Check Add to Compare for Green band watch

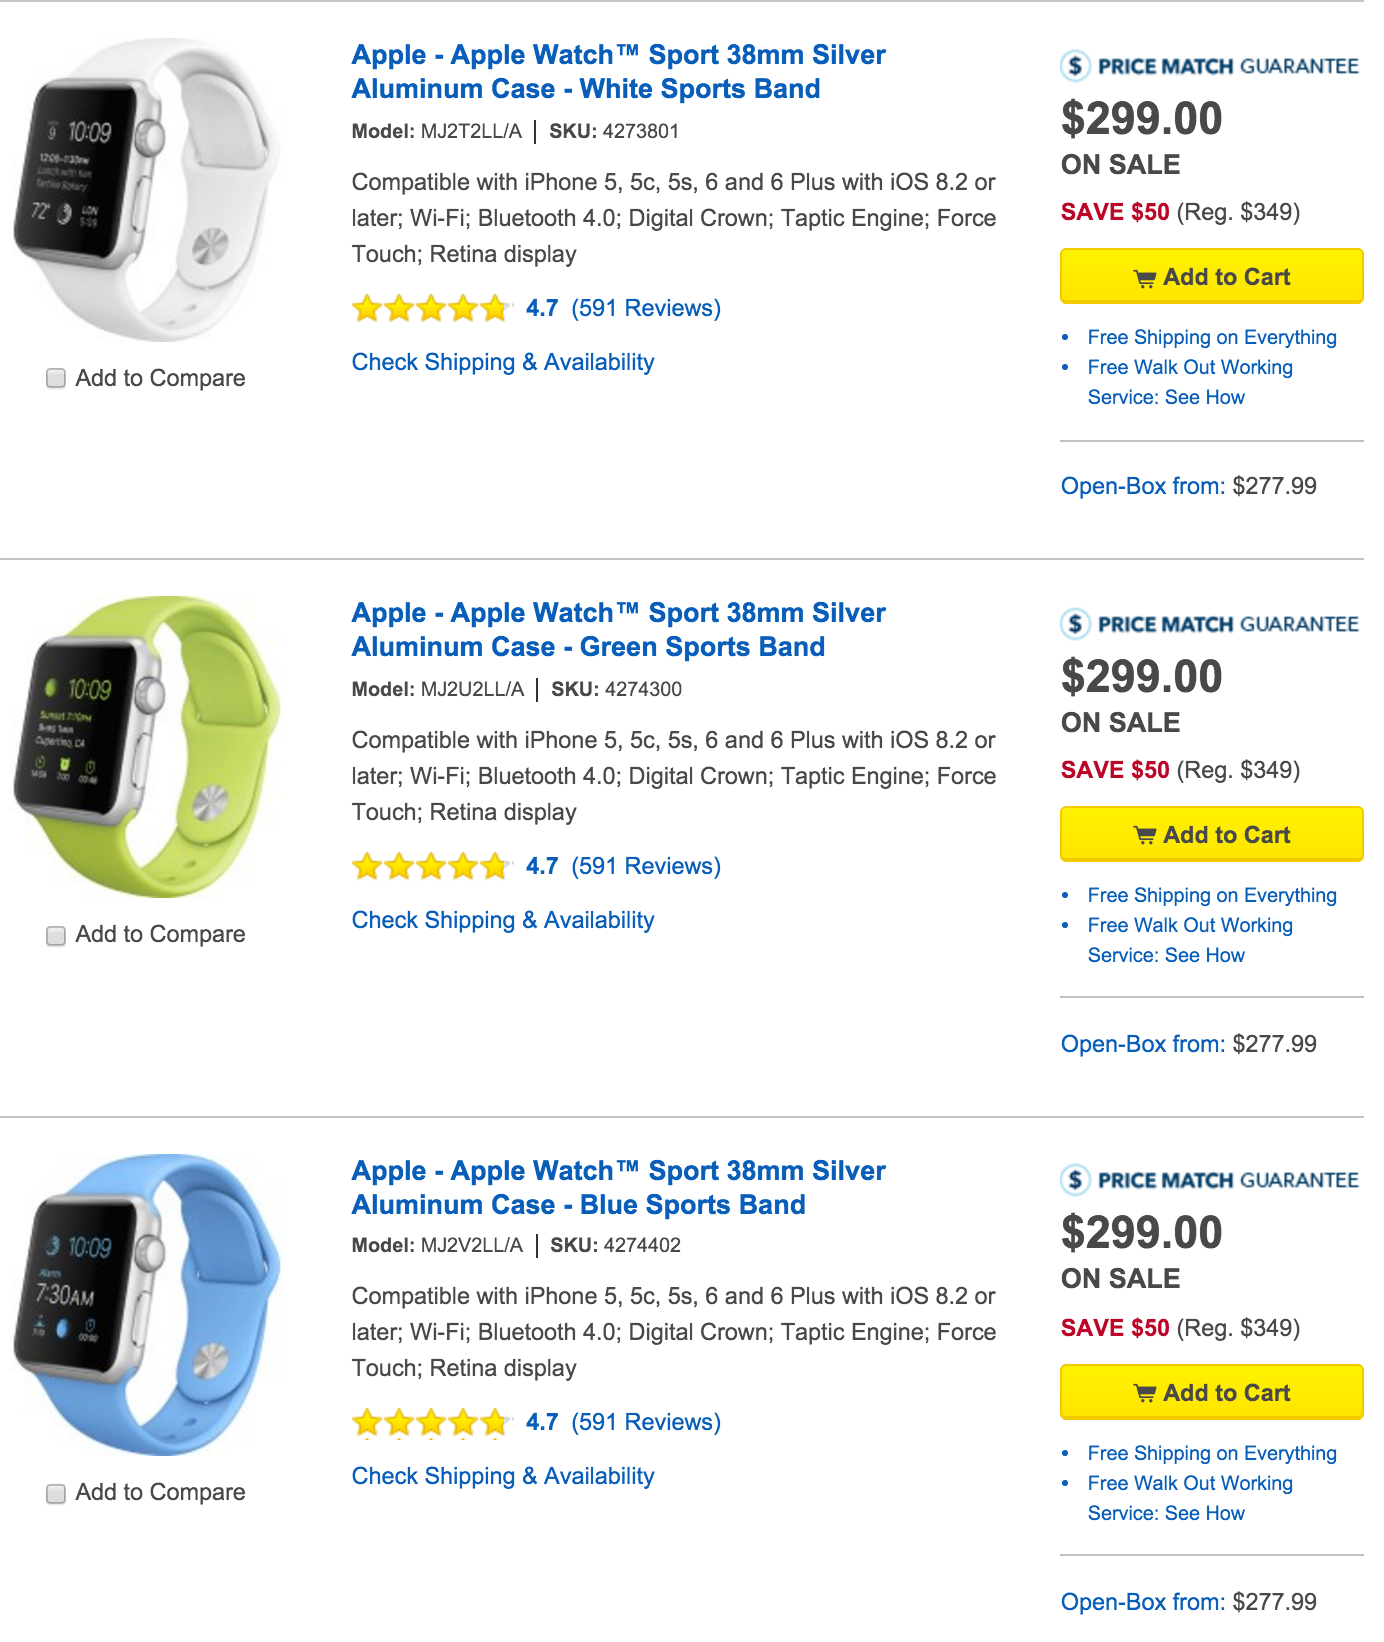point(56,935)
